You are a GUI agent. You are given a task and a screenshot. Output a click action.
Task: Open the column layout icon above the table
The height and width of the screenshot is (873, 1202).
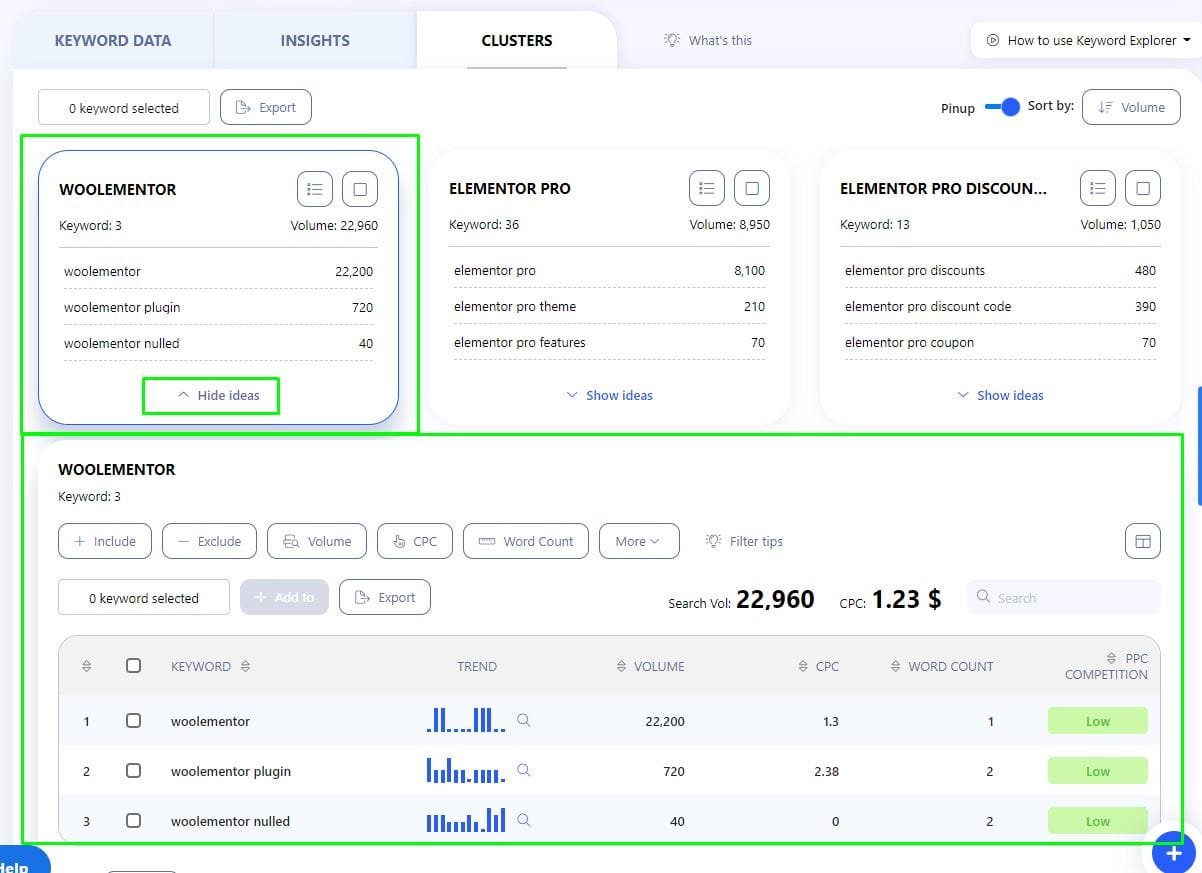click(1142, 541)
